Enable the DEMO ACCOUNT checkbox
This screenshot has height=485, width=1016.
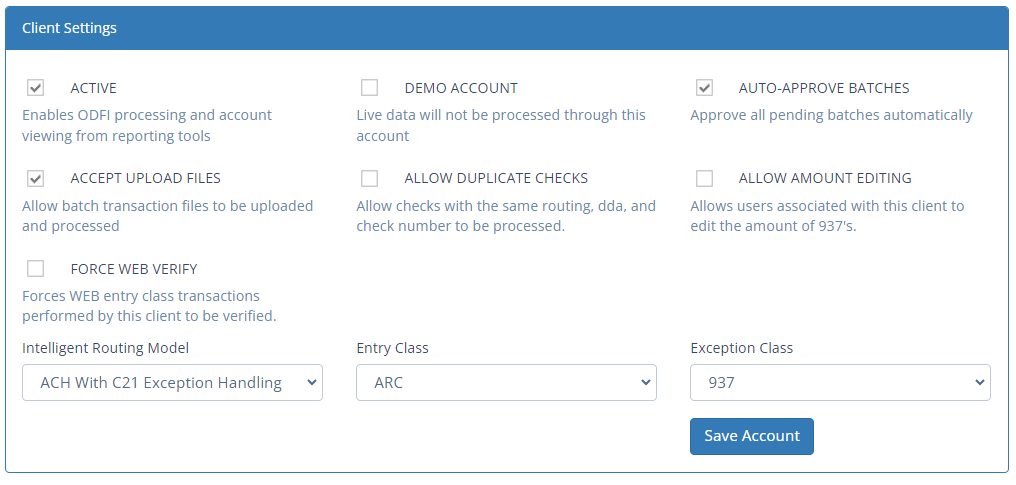[370, 88]
